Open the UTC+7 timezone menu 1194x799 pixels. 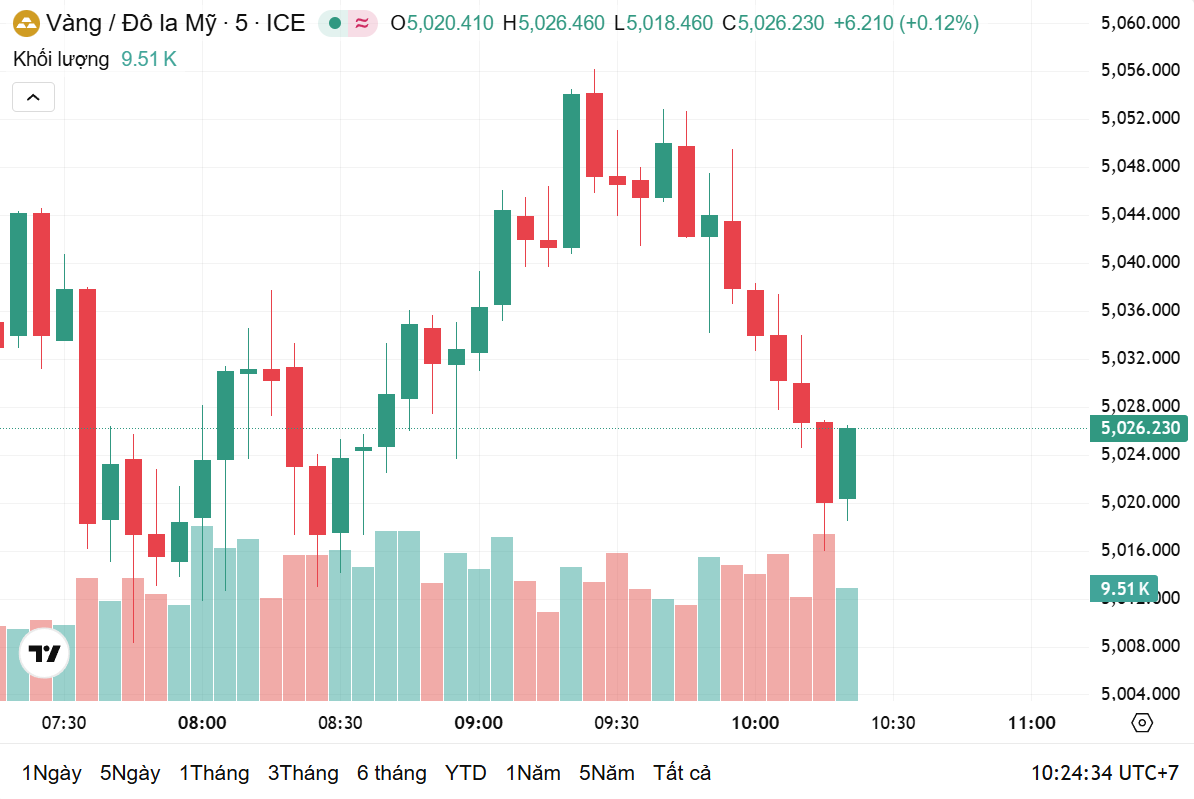(1105, 773)
